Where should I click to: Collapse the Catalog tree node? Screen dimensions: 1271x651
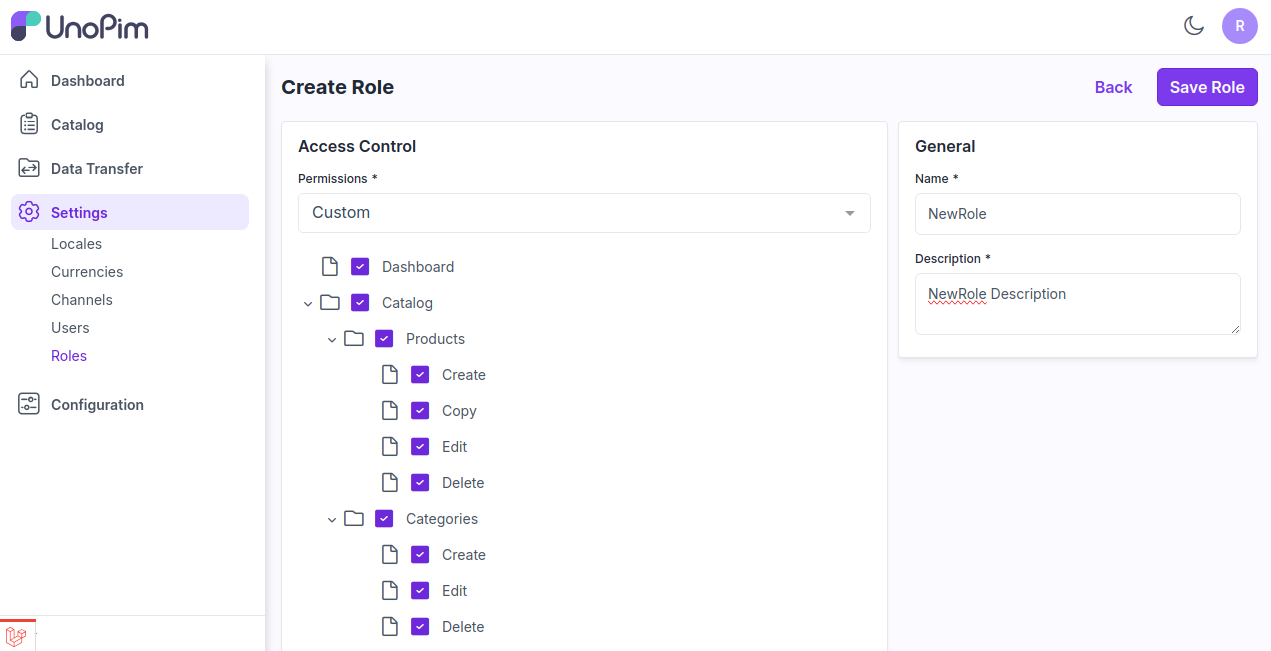coord(308,303)
